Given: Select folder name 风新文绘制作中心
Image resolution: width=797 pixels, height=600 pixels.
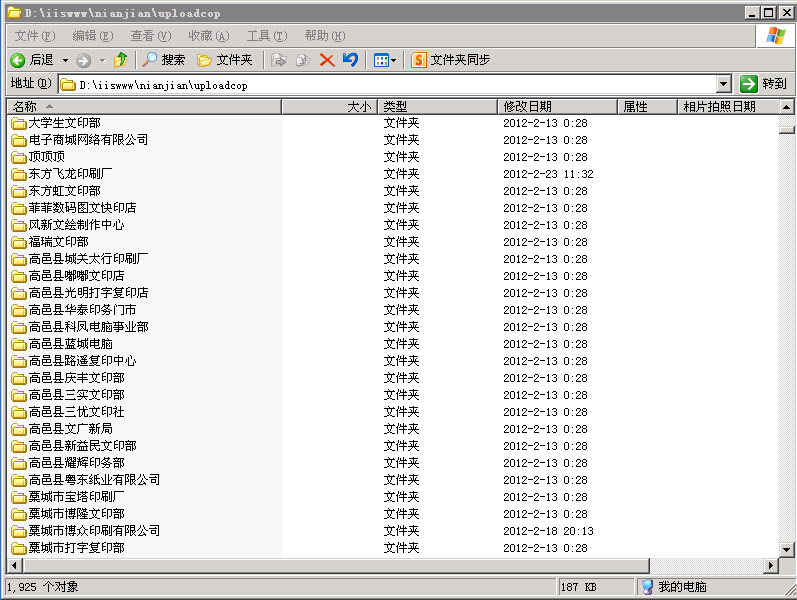Looking at the screenshot, I should (x=76, y=225).
